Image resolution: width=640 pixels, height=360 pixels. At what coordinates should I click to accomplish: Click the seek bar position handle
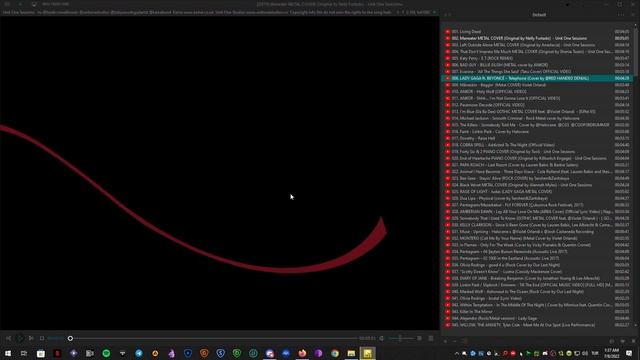(x=70, y=338)
